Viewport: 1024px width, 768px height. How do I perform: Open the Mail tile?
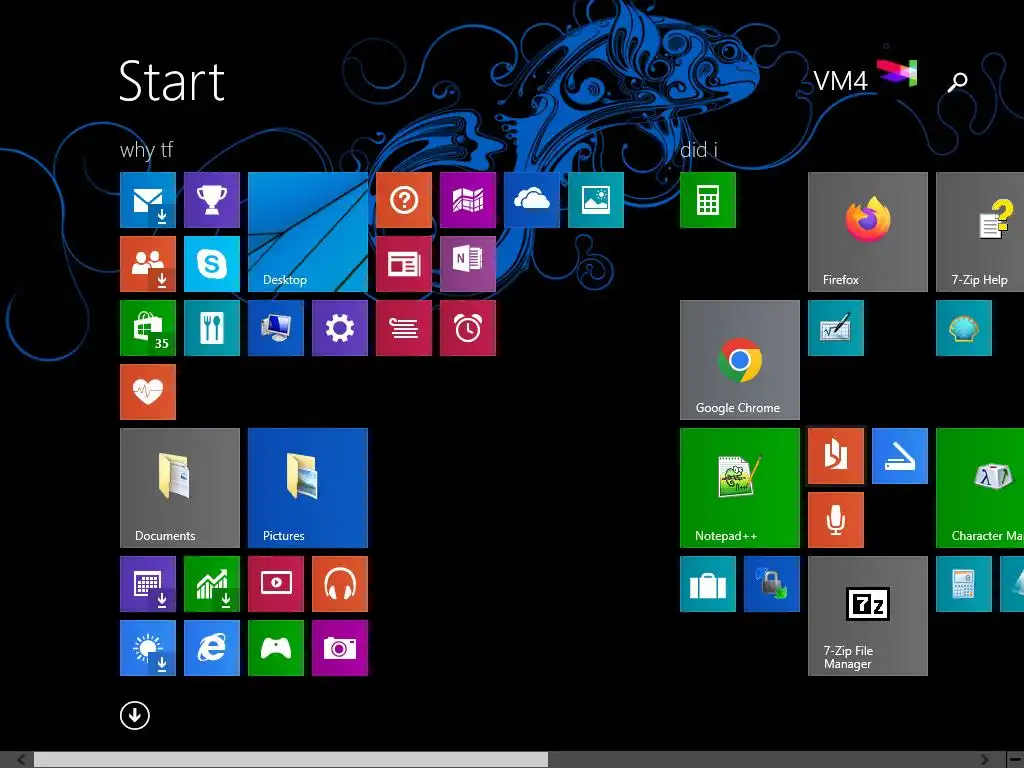148,200
